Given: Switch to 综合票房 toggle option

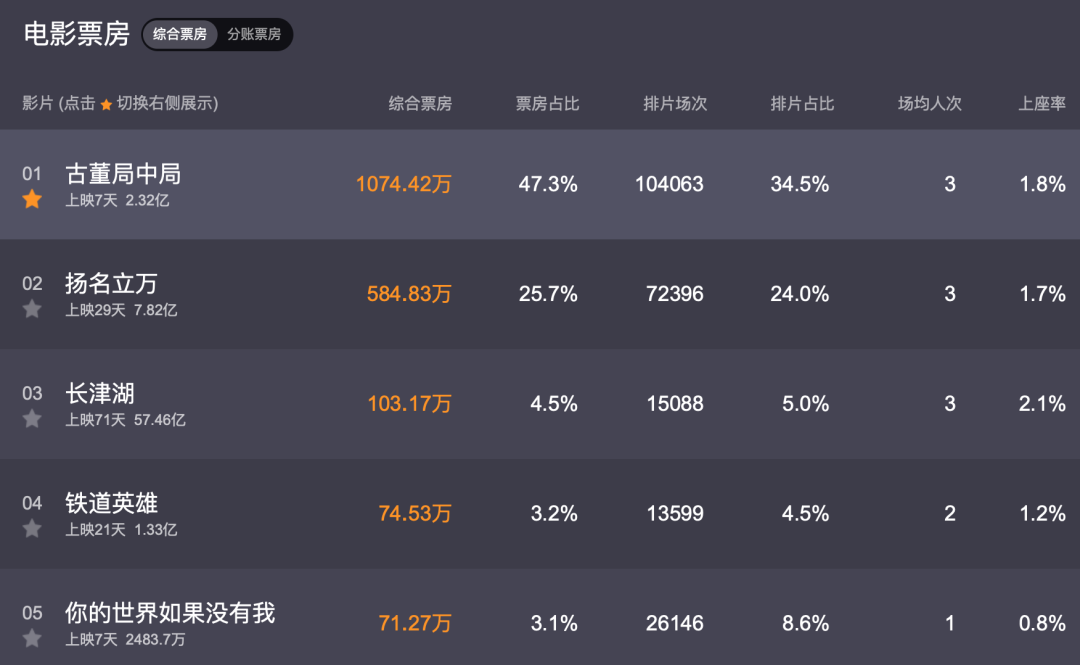Looking at the screenshot, I should coord(180,34).
